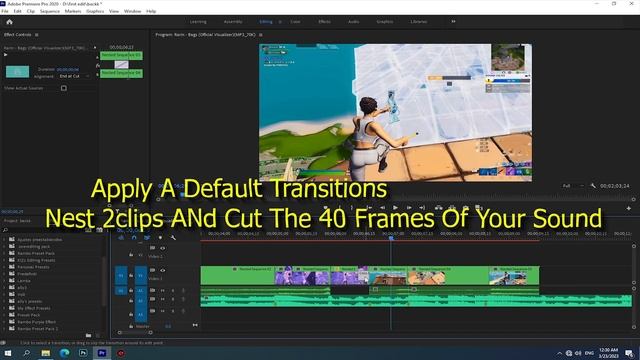Step forward one frame in Program monitor

[409, 208]
